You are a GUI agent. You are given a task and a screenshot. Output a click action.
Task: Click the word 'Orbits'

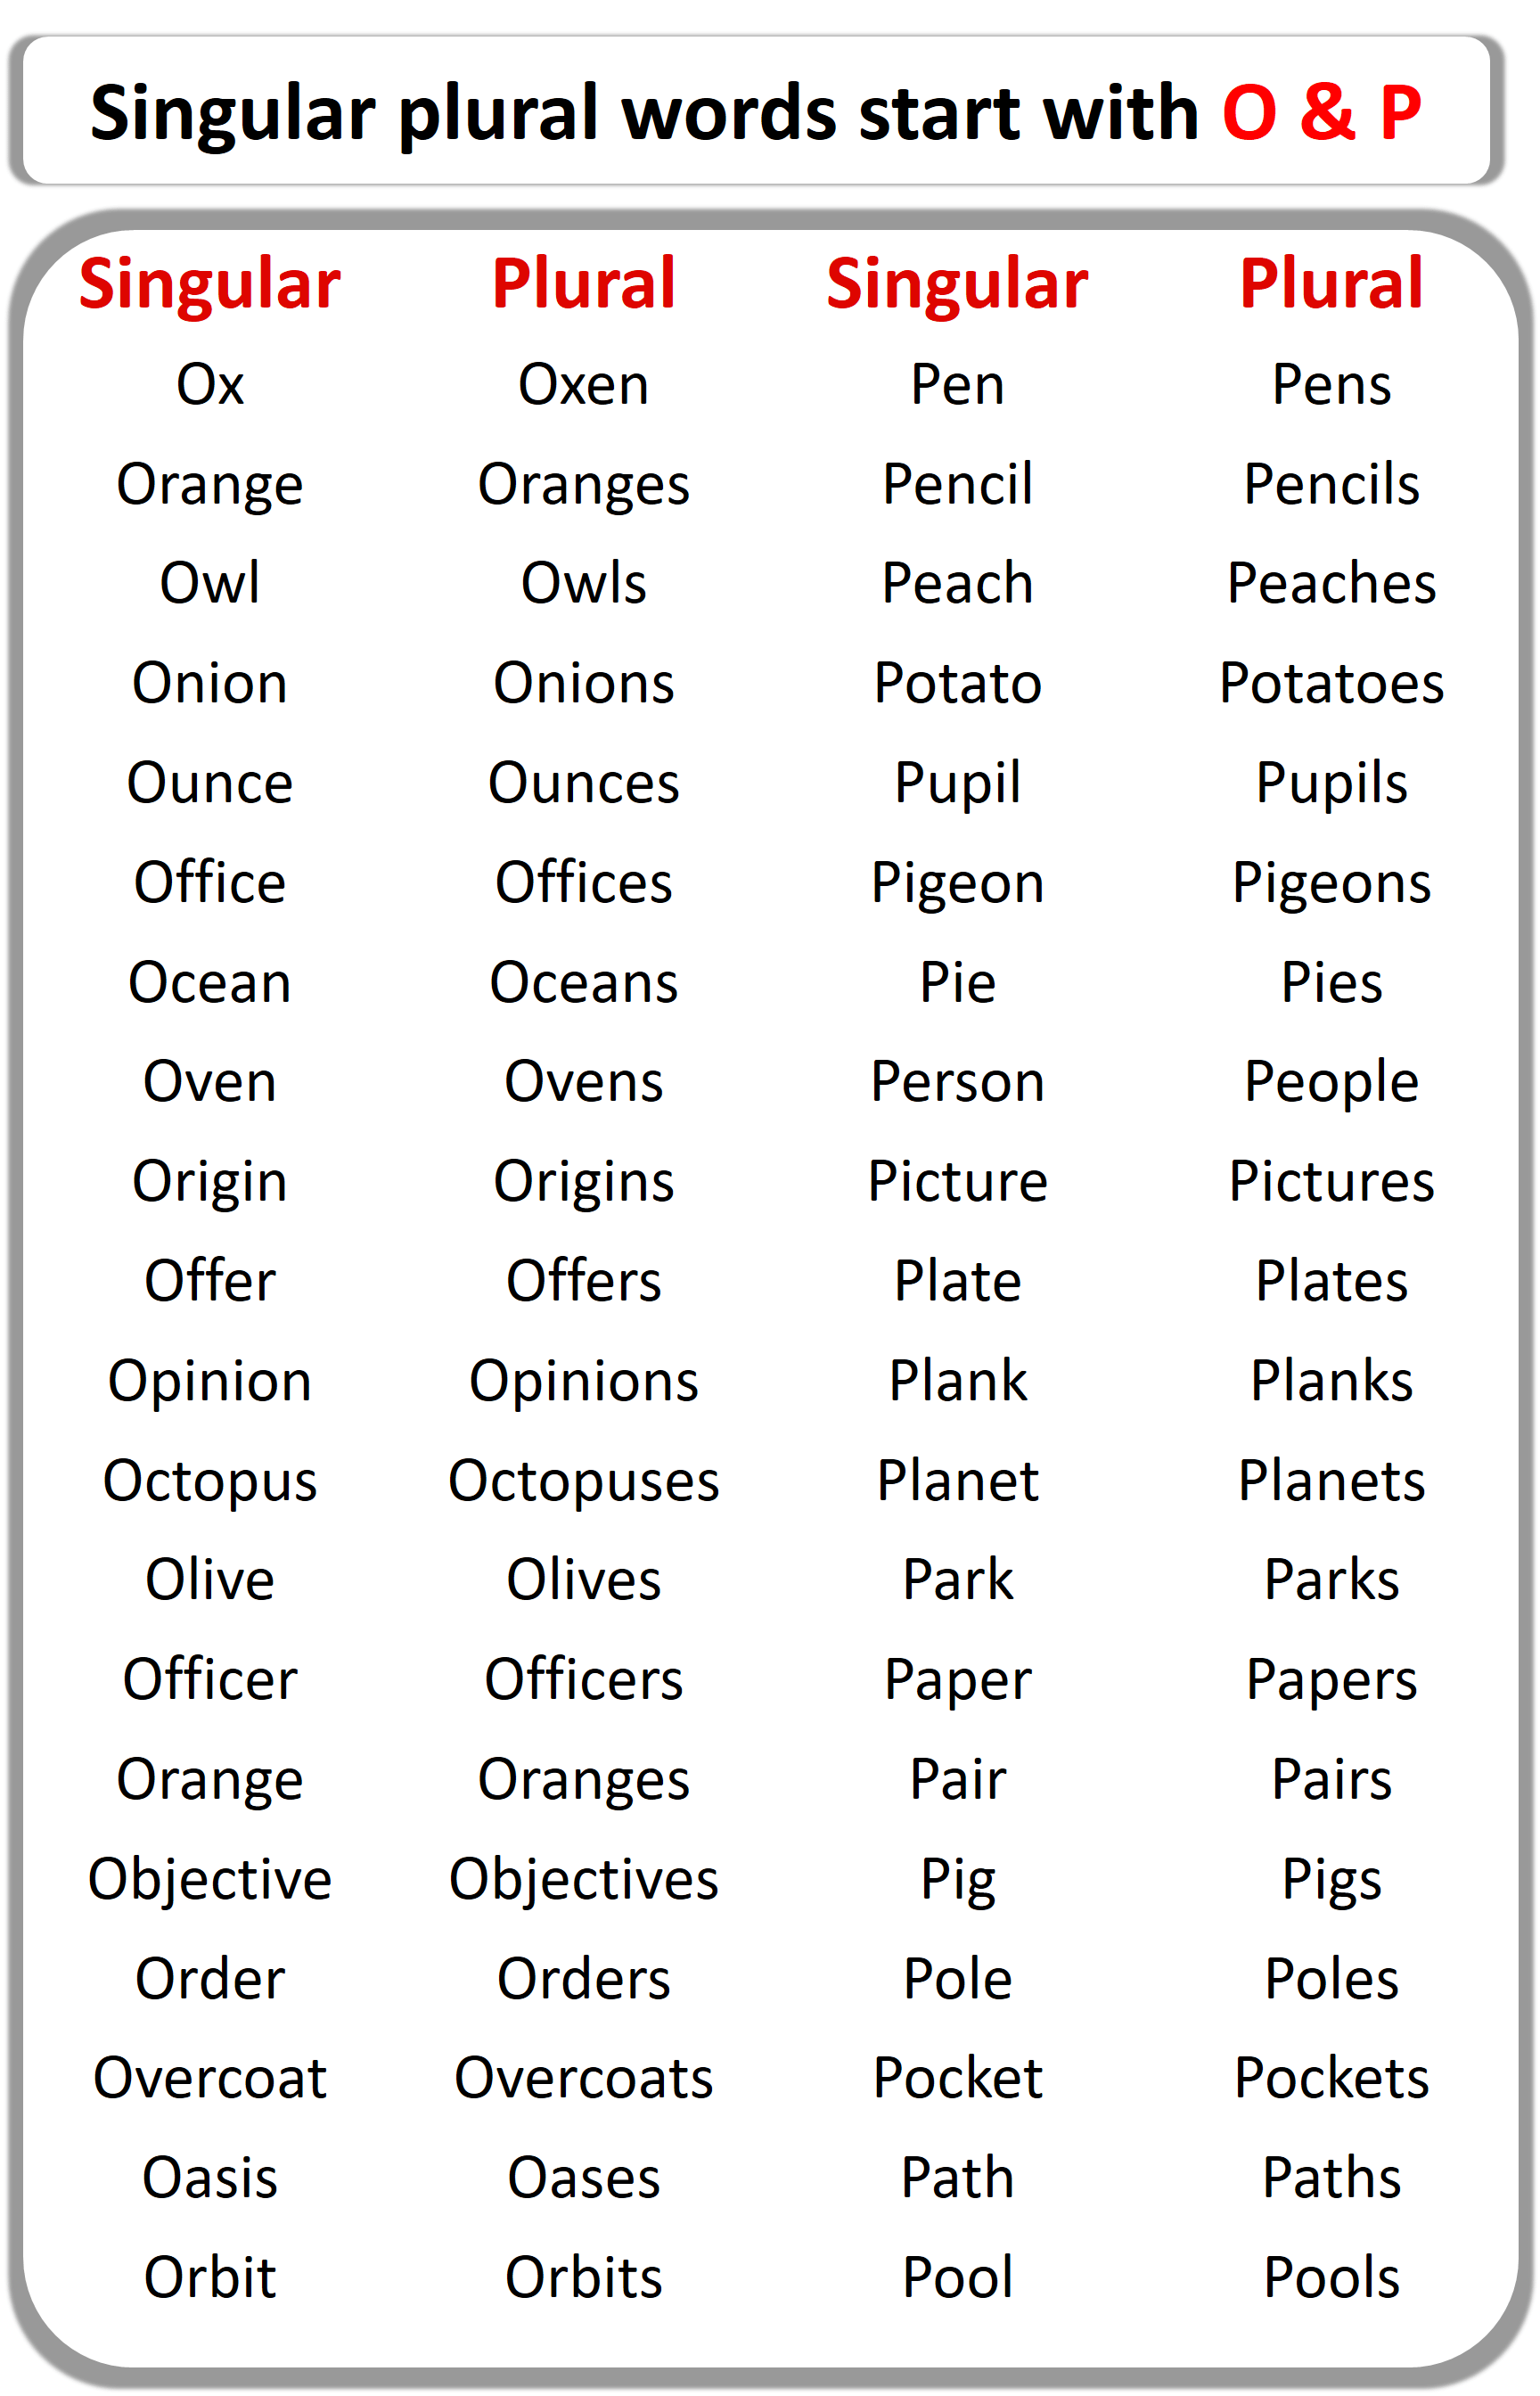pos(583,2278)
